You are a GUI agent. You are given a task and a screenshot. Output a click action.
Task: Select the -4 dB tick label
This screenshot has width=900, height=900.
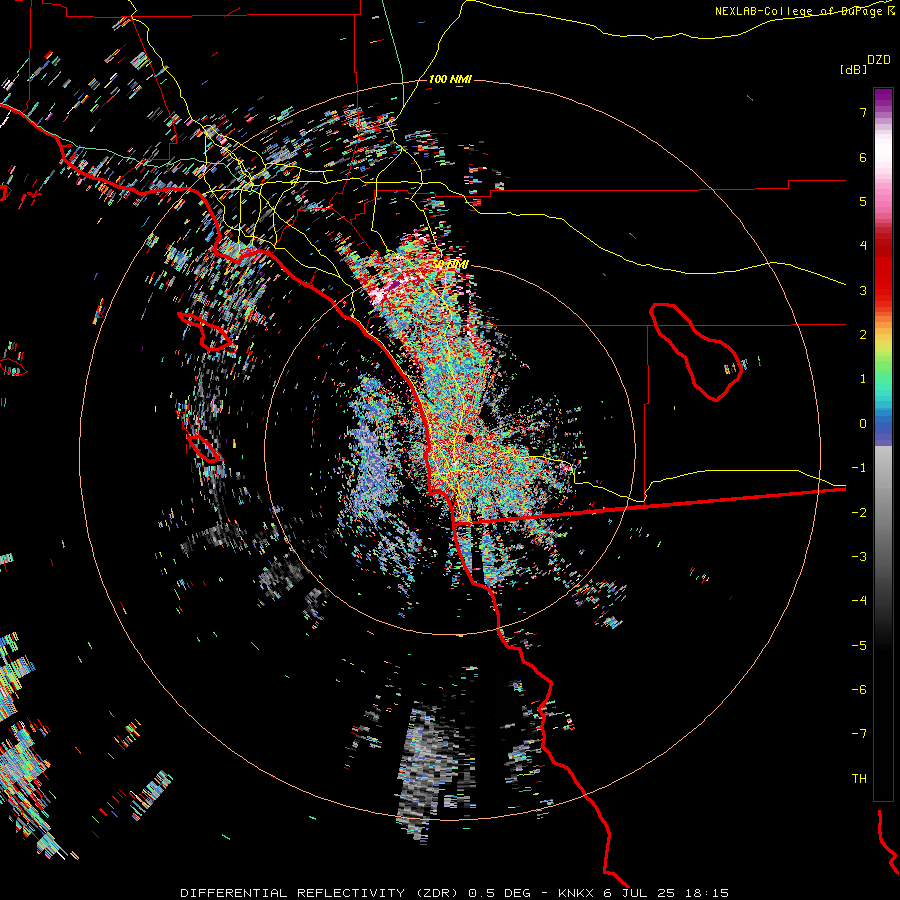[859, 600]
